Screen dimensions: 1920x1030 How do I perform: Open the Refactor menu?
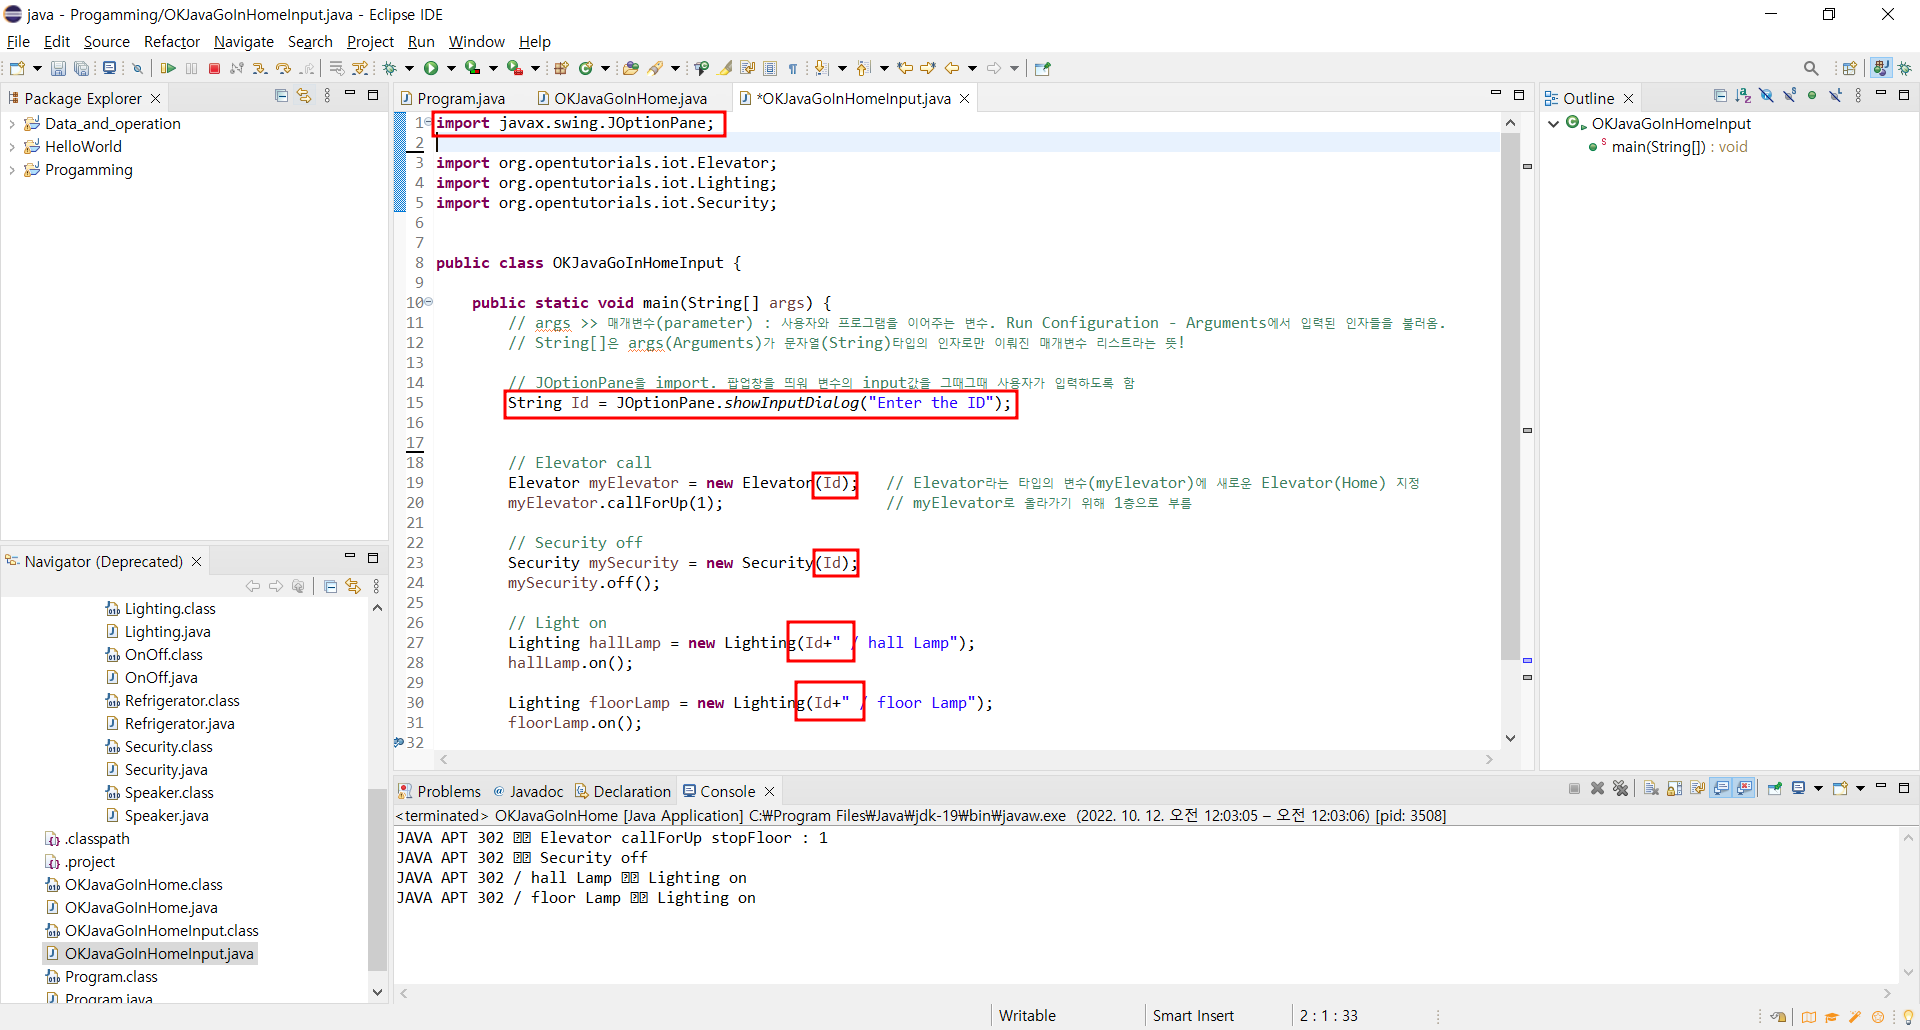172,41
